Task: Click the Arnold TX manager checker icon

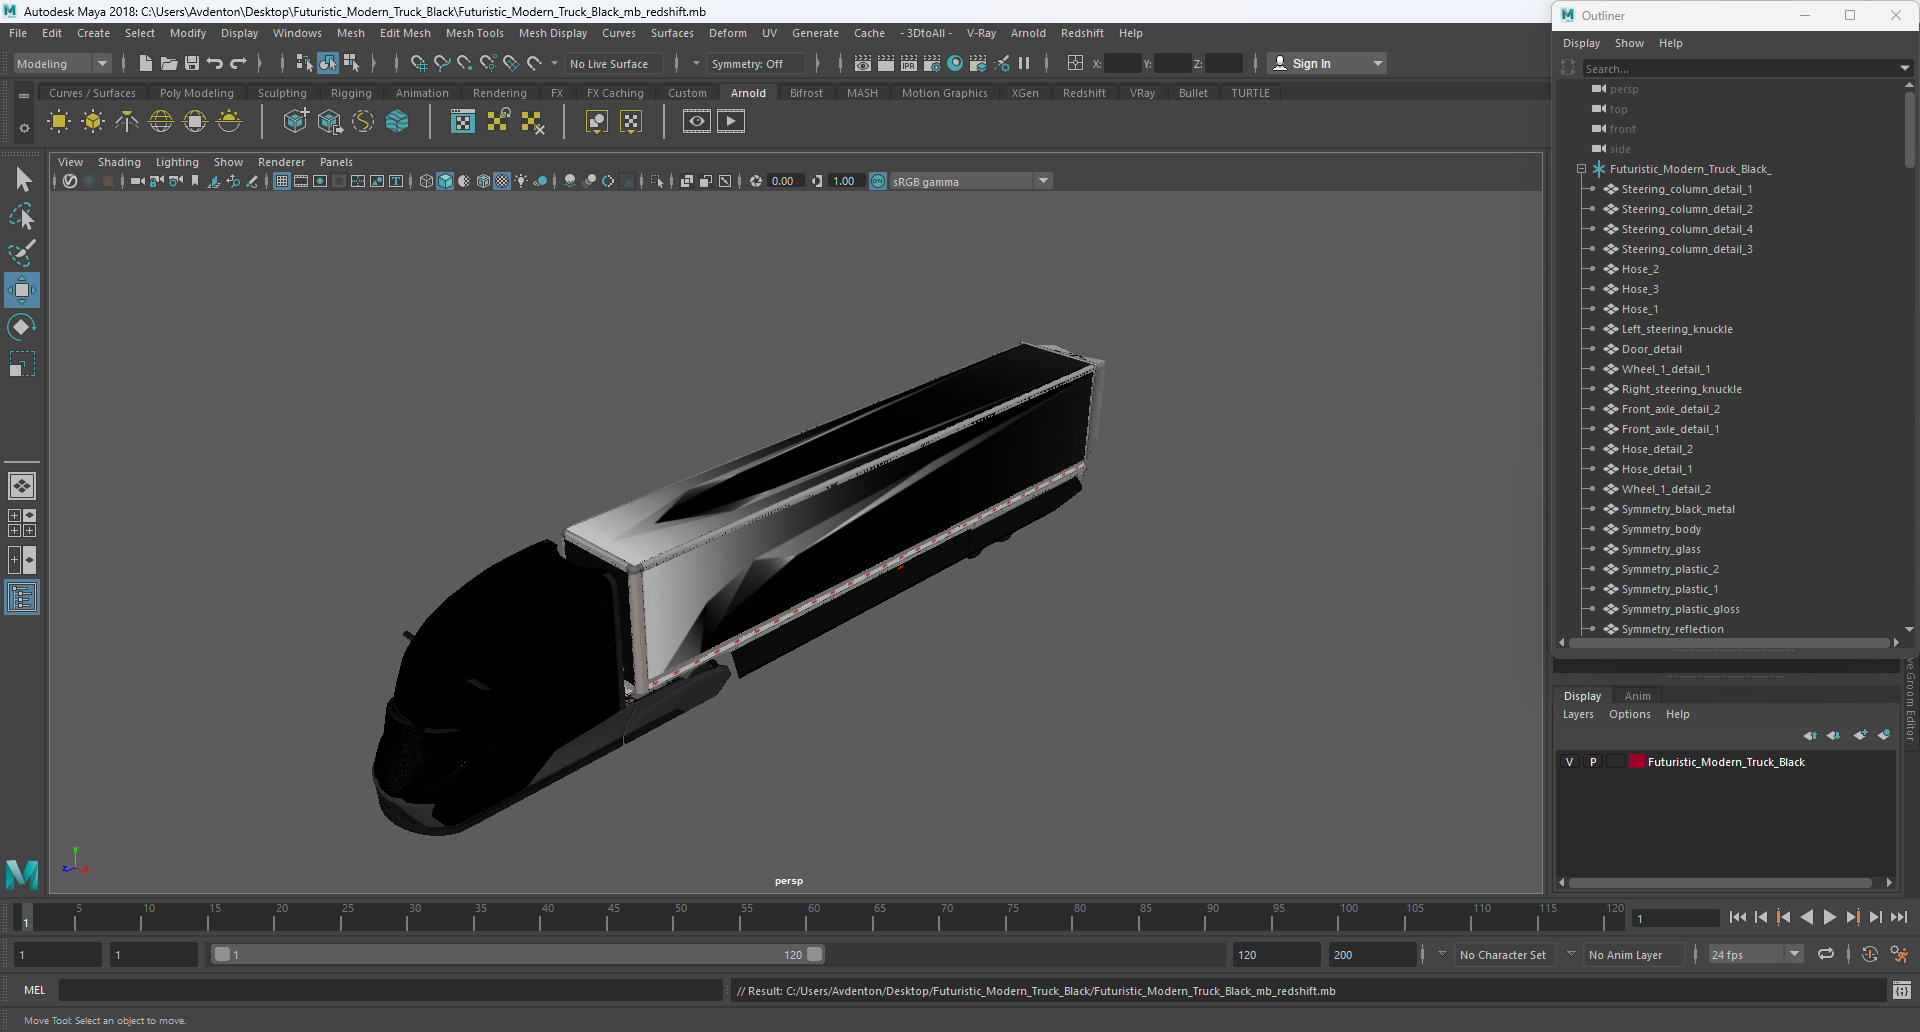Action: pos(463,122)
